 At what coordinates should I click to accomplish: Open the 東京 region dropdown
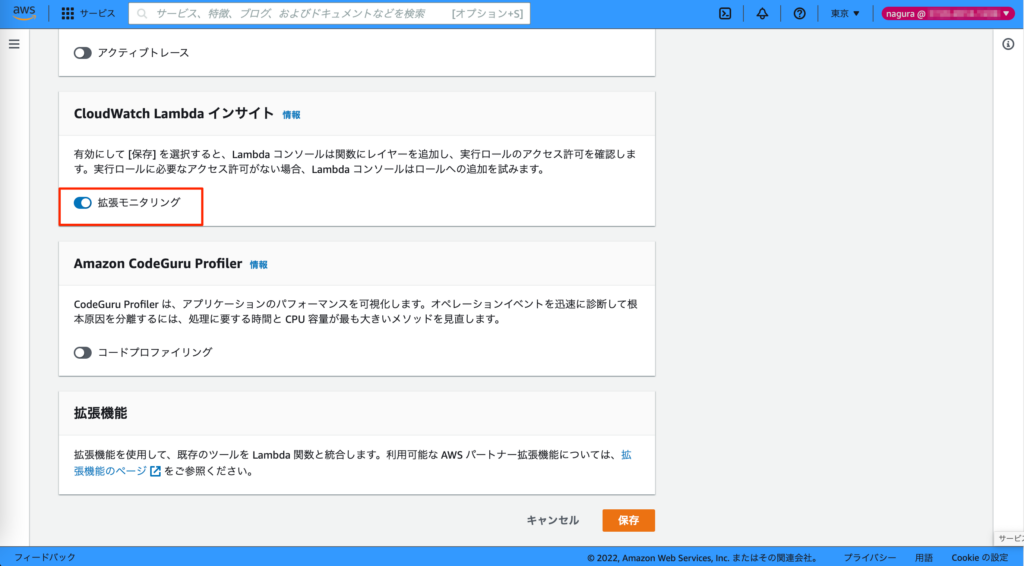(845, 13)
